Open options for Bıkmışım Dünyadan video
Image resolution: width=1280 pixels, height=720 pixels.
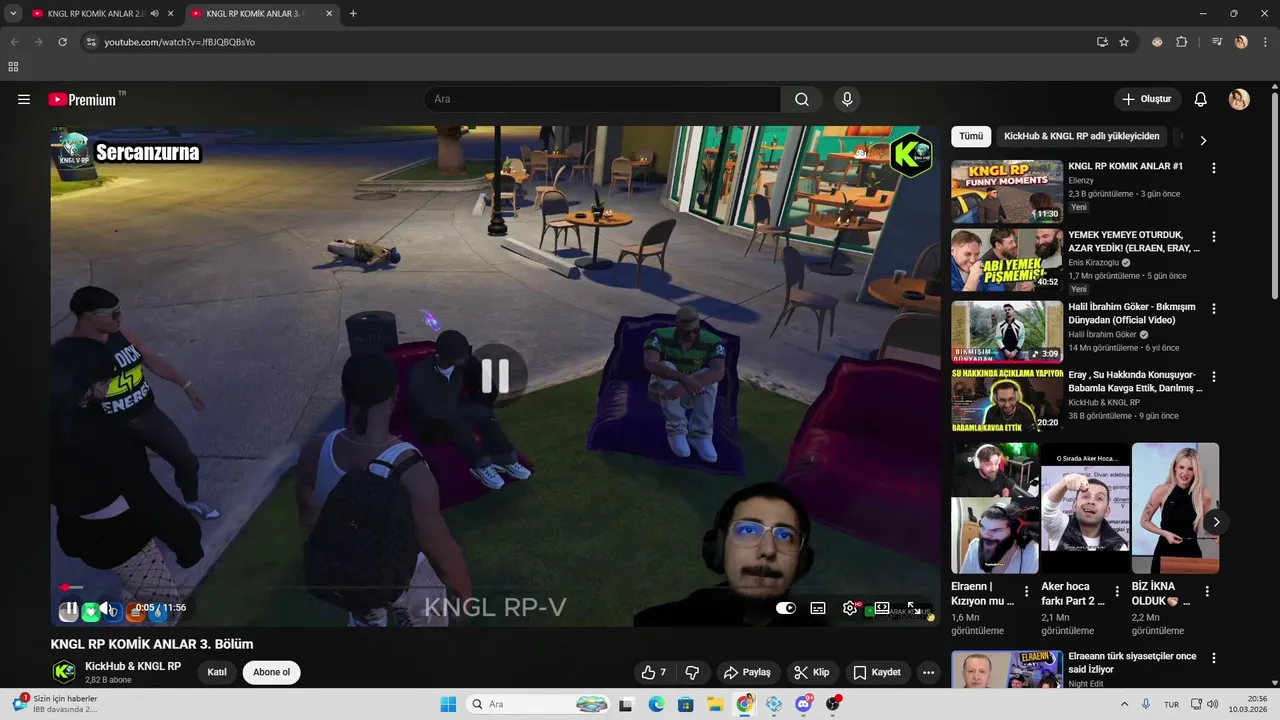pos(1214,310)
